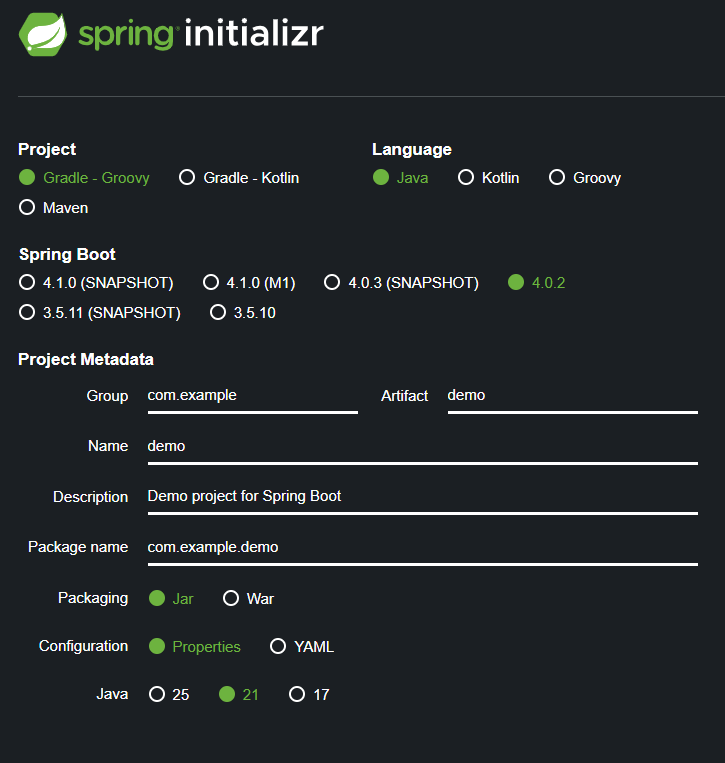
Task: Pick Spring Boot 4.0.3 (SNAPSHOT)
Action: [401, 283]
